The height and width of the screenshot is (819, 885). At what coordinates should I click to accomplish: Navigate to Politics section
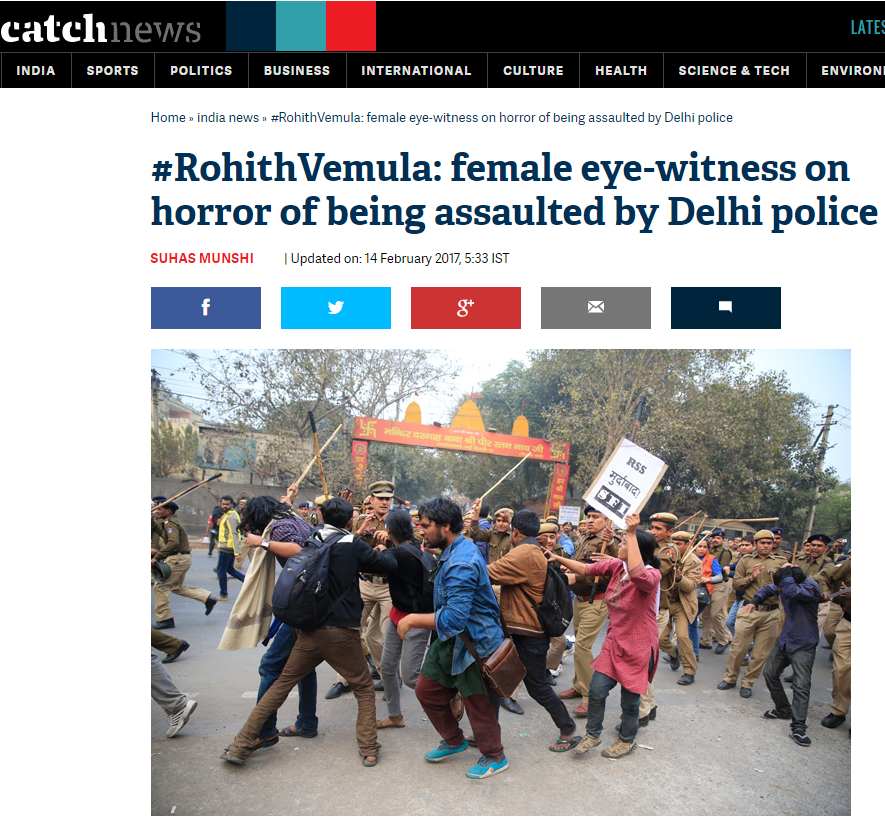pos(201,71)
